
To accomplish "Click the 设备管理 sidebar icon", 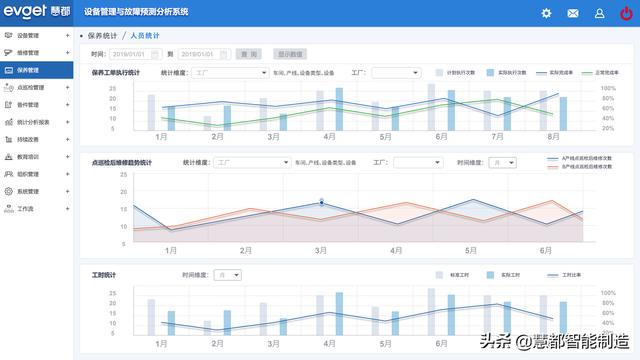I will click(x=9, y=36).
